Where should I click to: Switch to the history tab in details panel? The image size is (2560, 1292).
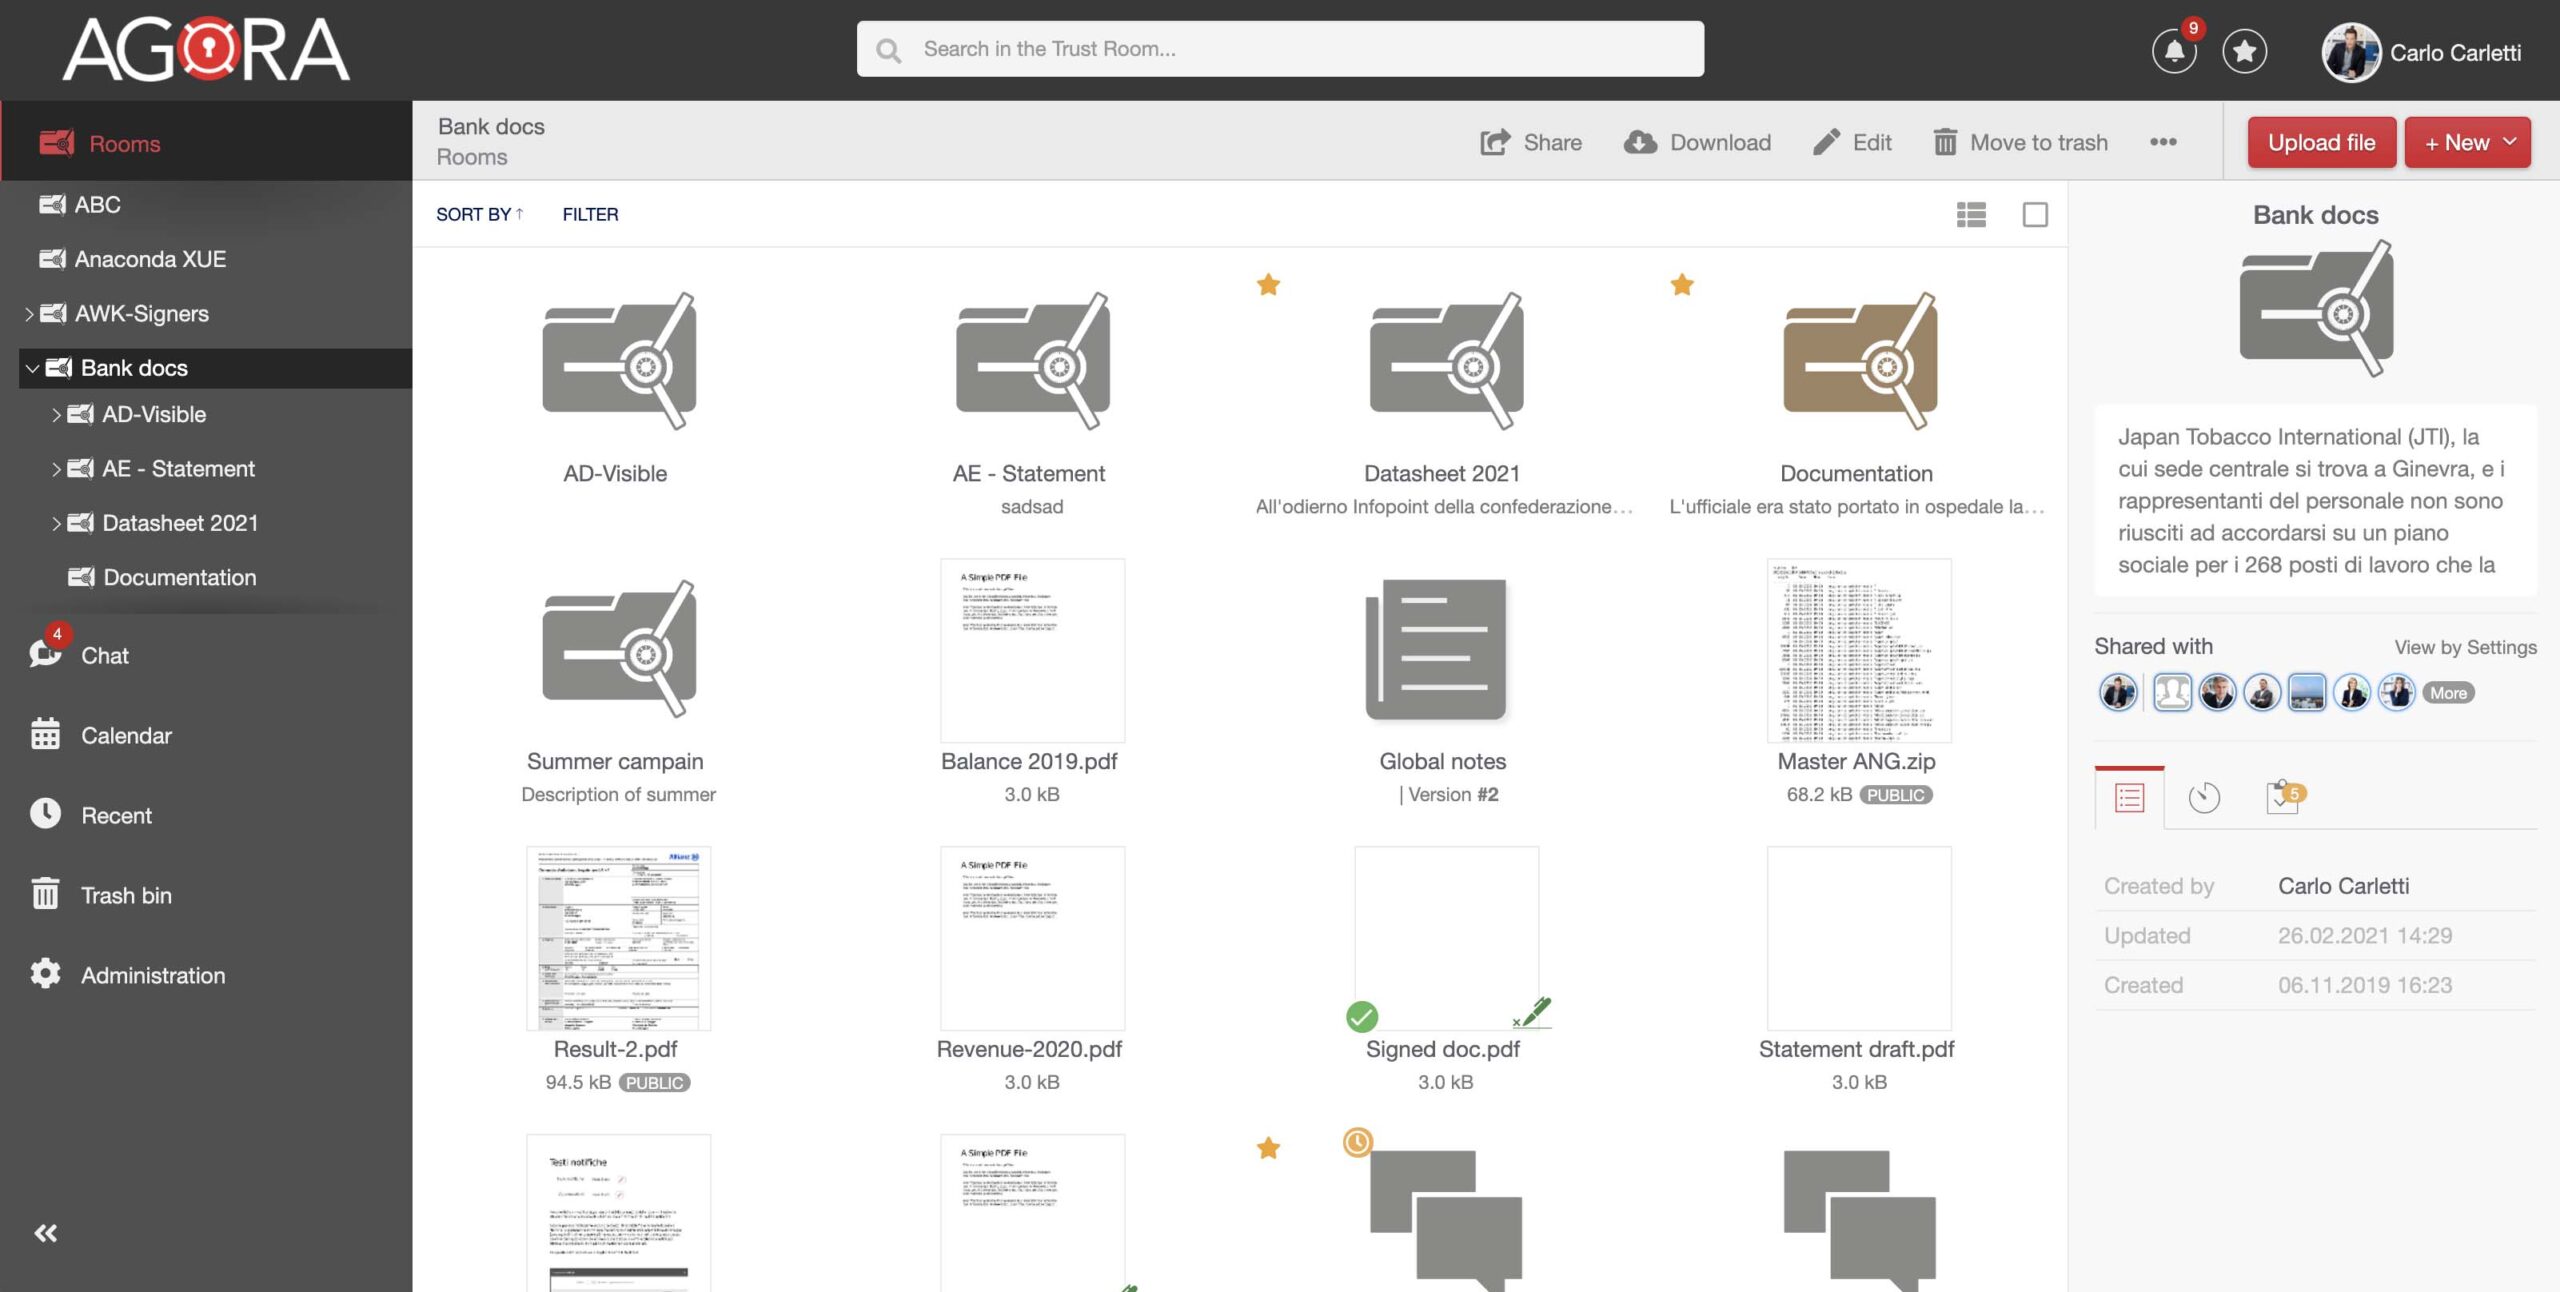2204,797
